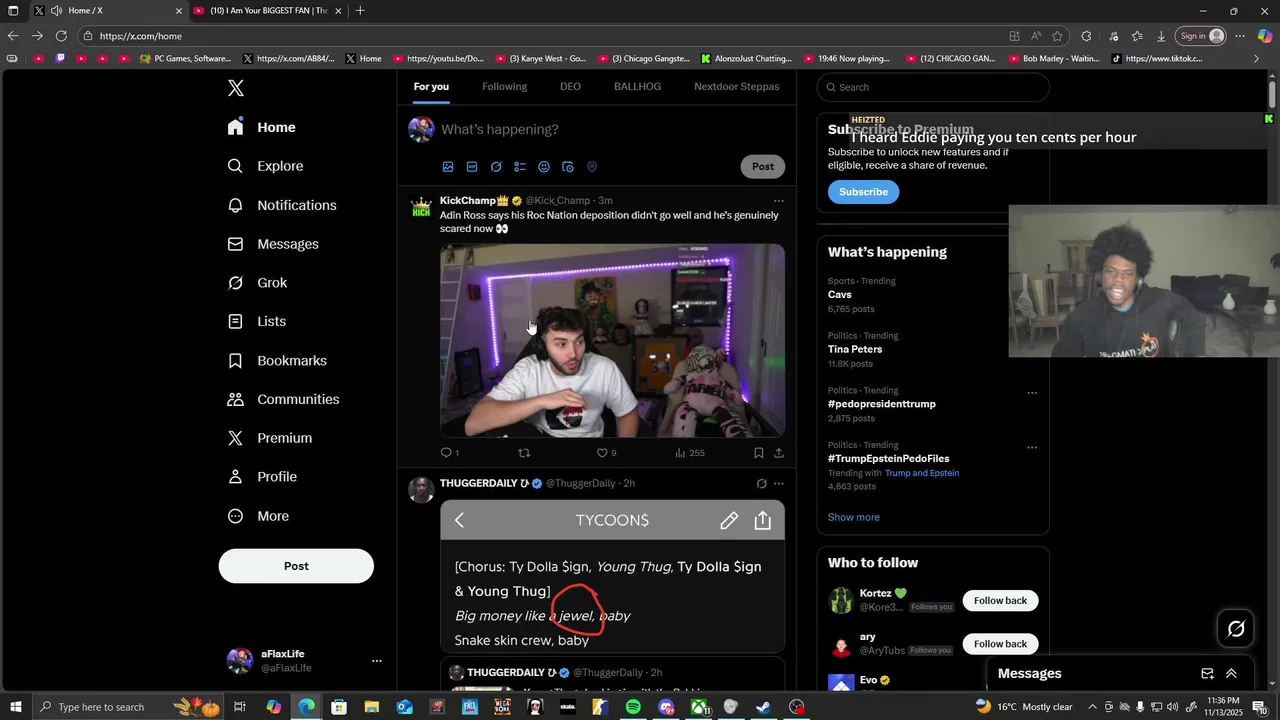Open the tiktok.com bookmark
Viewport: 1280px width, 720px height.
pos(1156,59)
